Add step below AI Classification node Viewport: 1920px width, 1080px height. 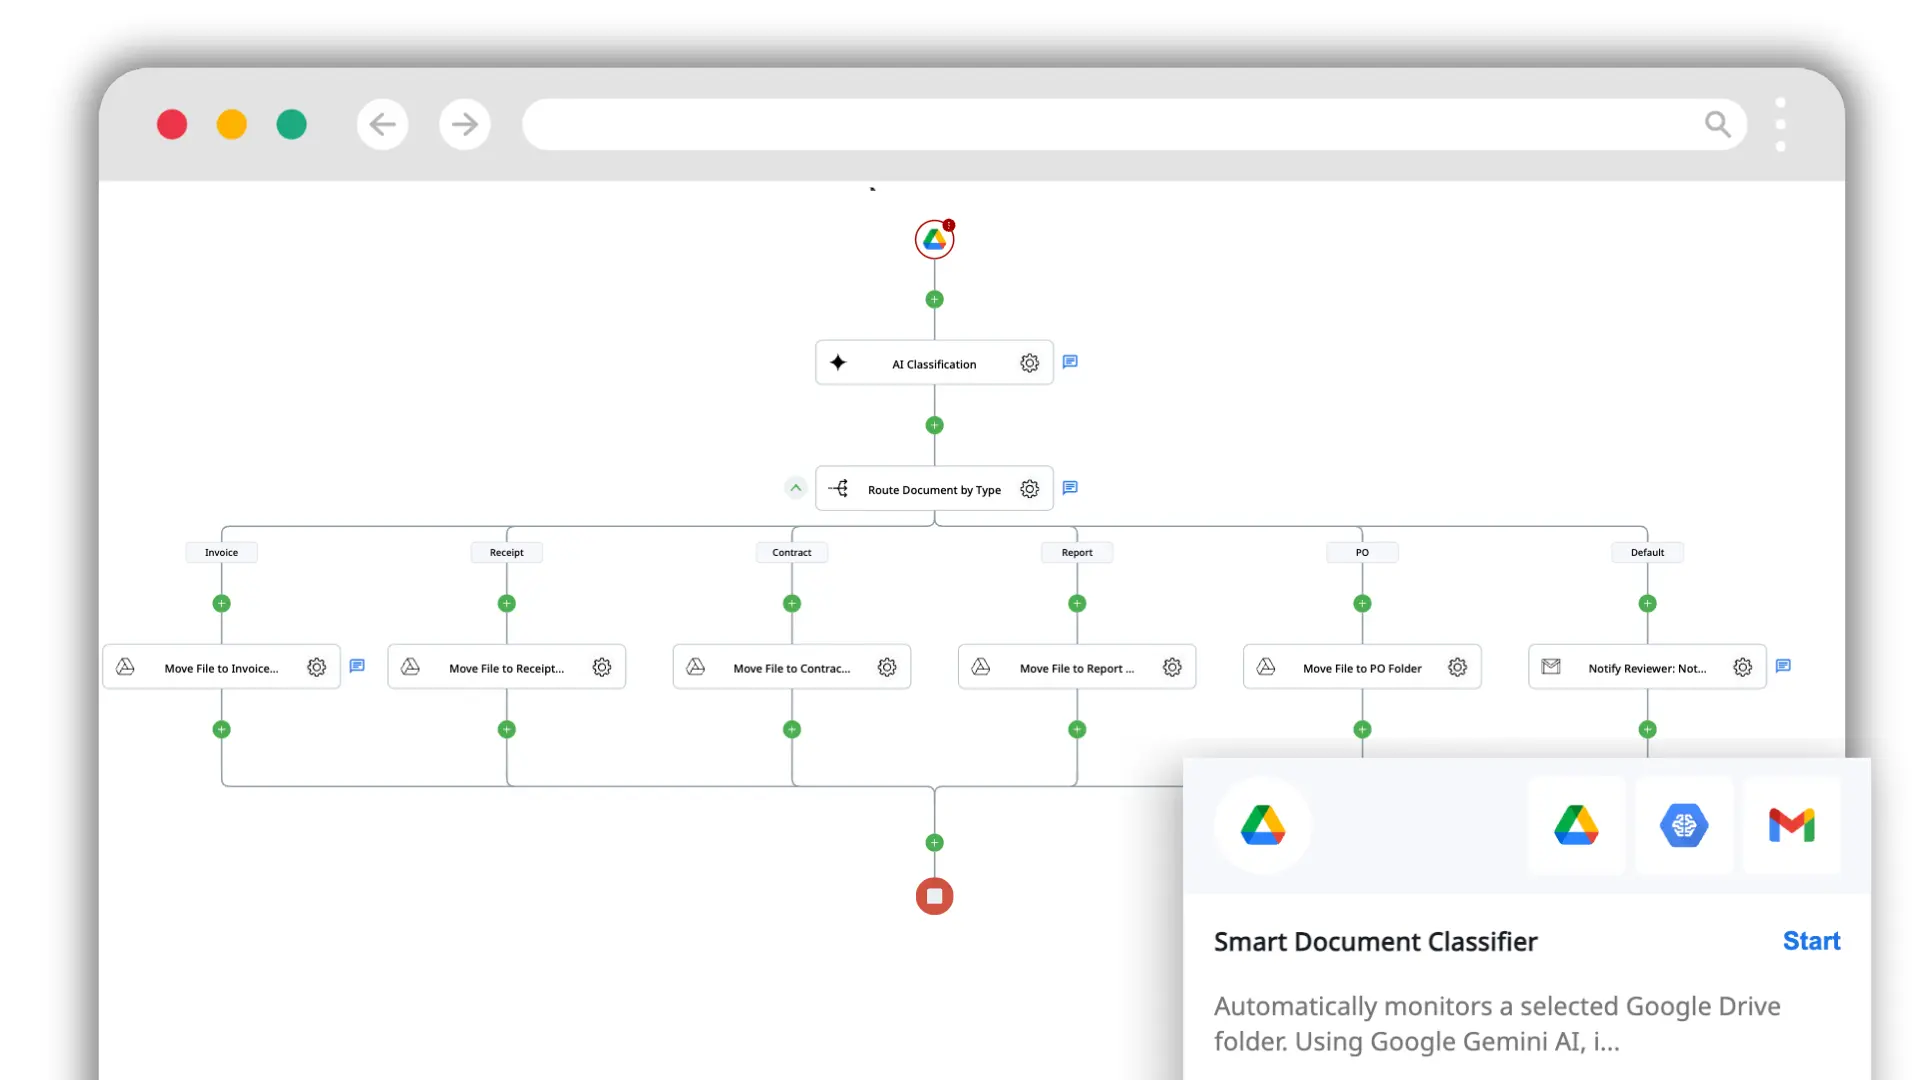click(934, 425)
